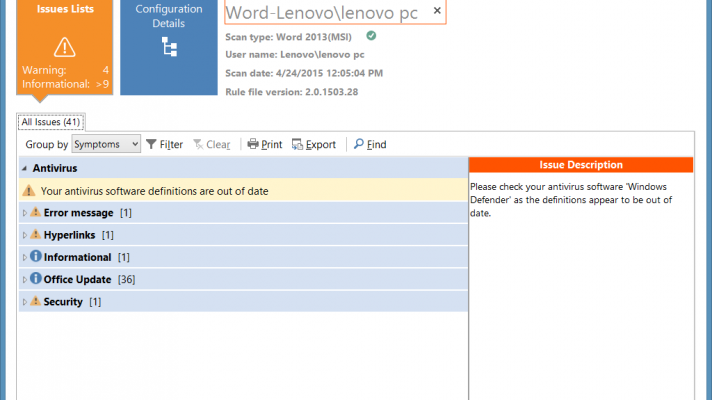
Task: Click 'Scan date: 4/24/2015 12:05:04 PM' text
Action: coord(304,73)
